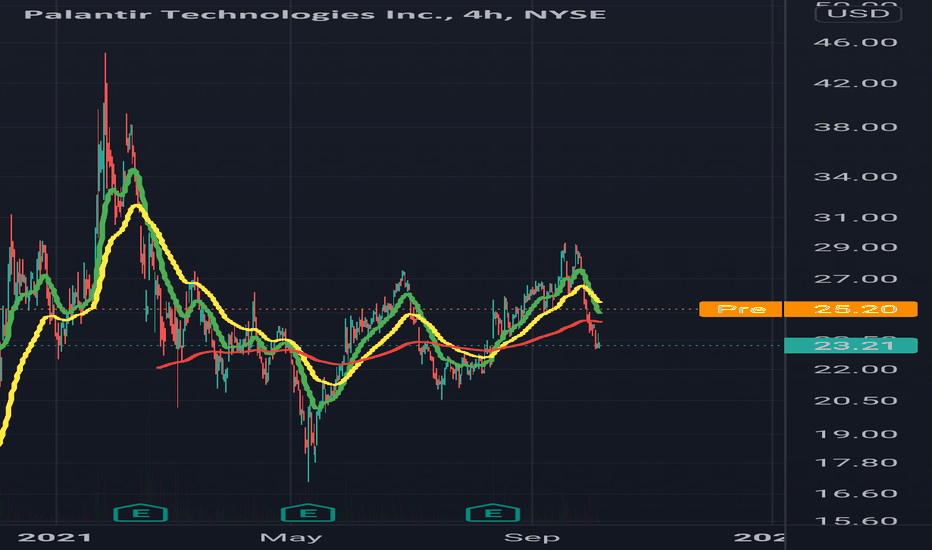Click the orange Pre market label
Viewport: 932px width, 550px height.
tap(741, 309)
